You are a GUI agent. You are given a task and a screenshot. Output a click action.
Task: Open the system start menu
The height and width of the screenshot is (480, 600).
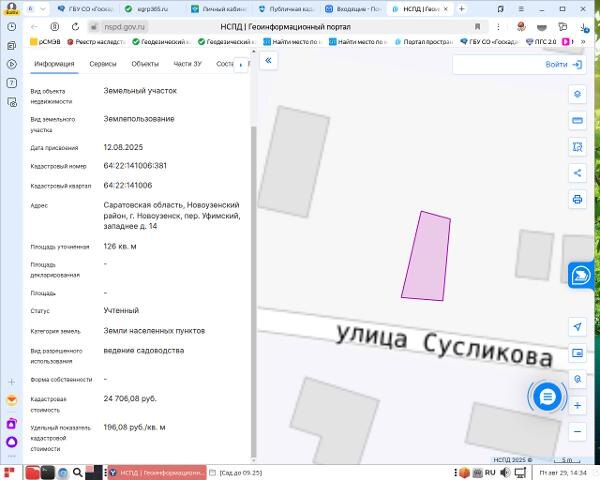click(9, 473)
